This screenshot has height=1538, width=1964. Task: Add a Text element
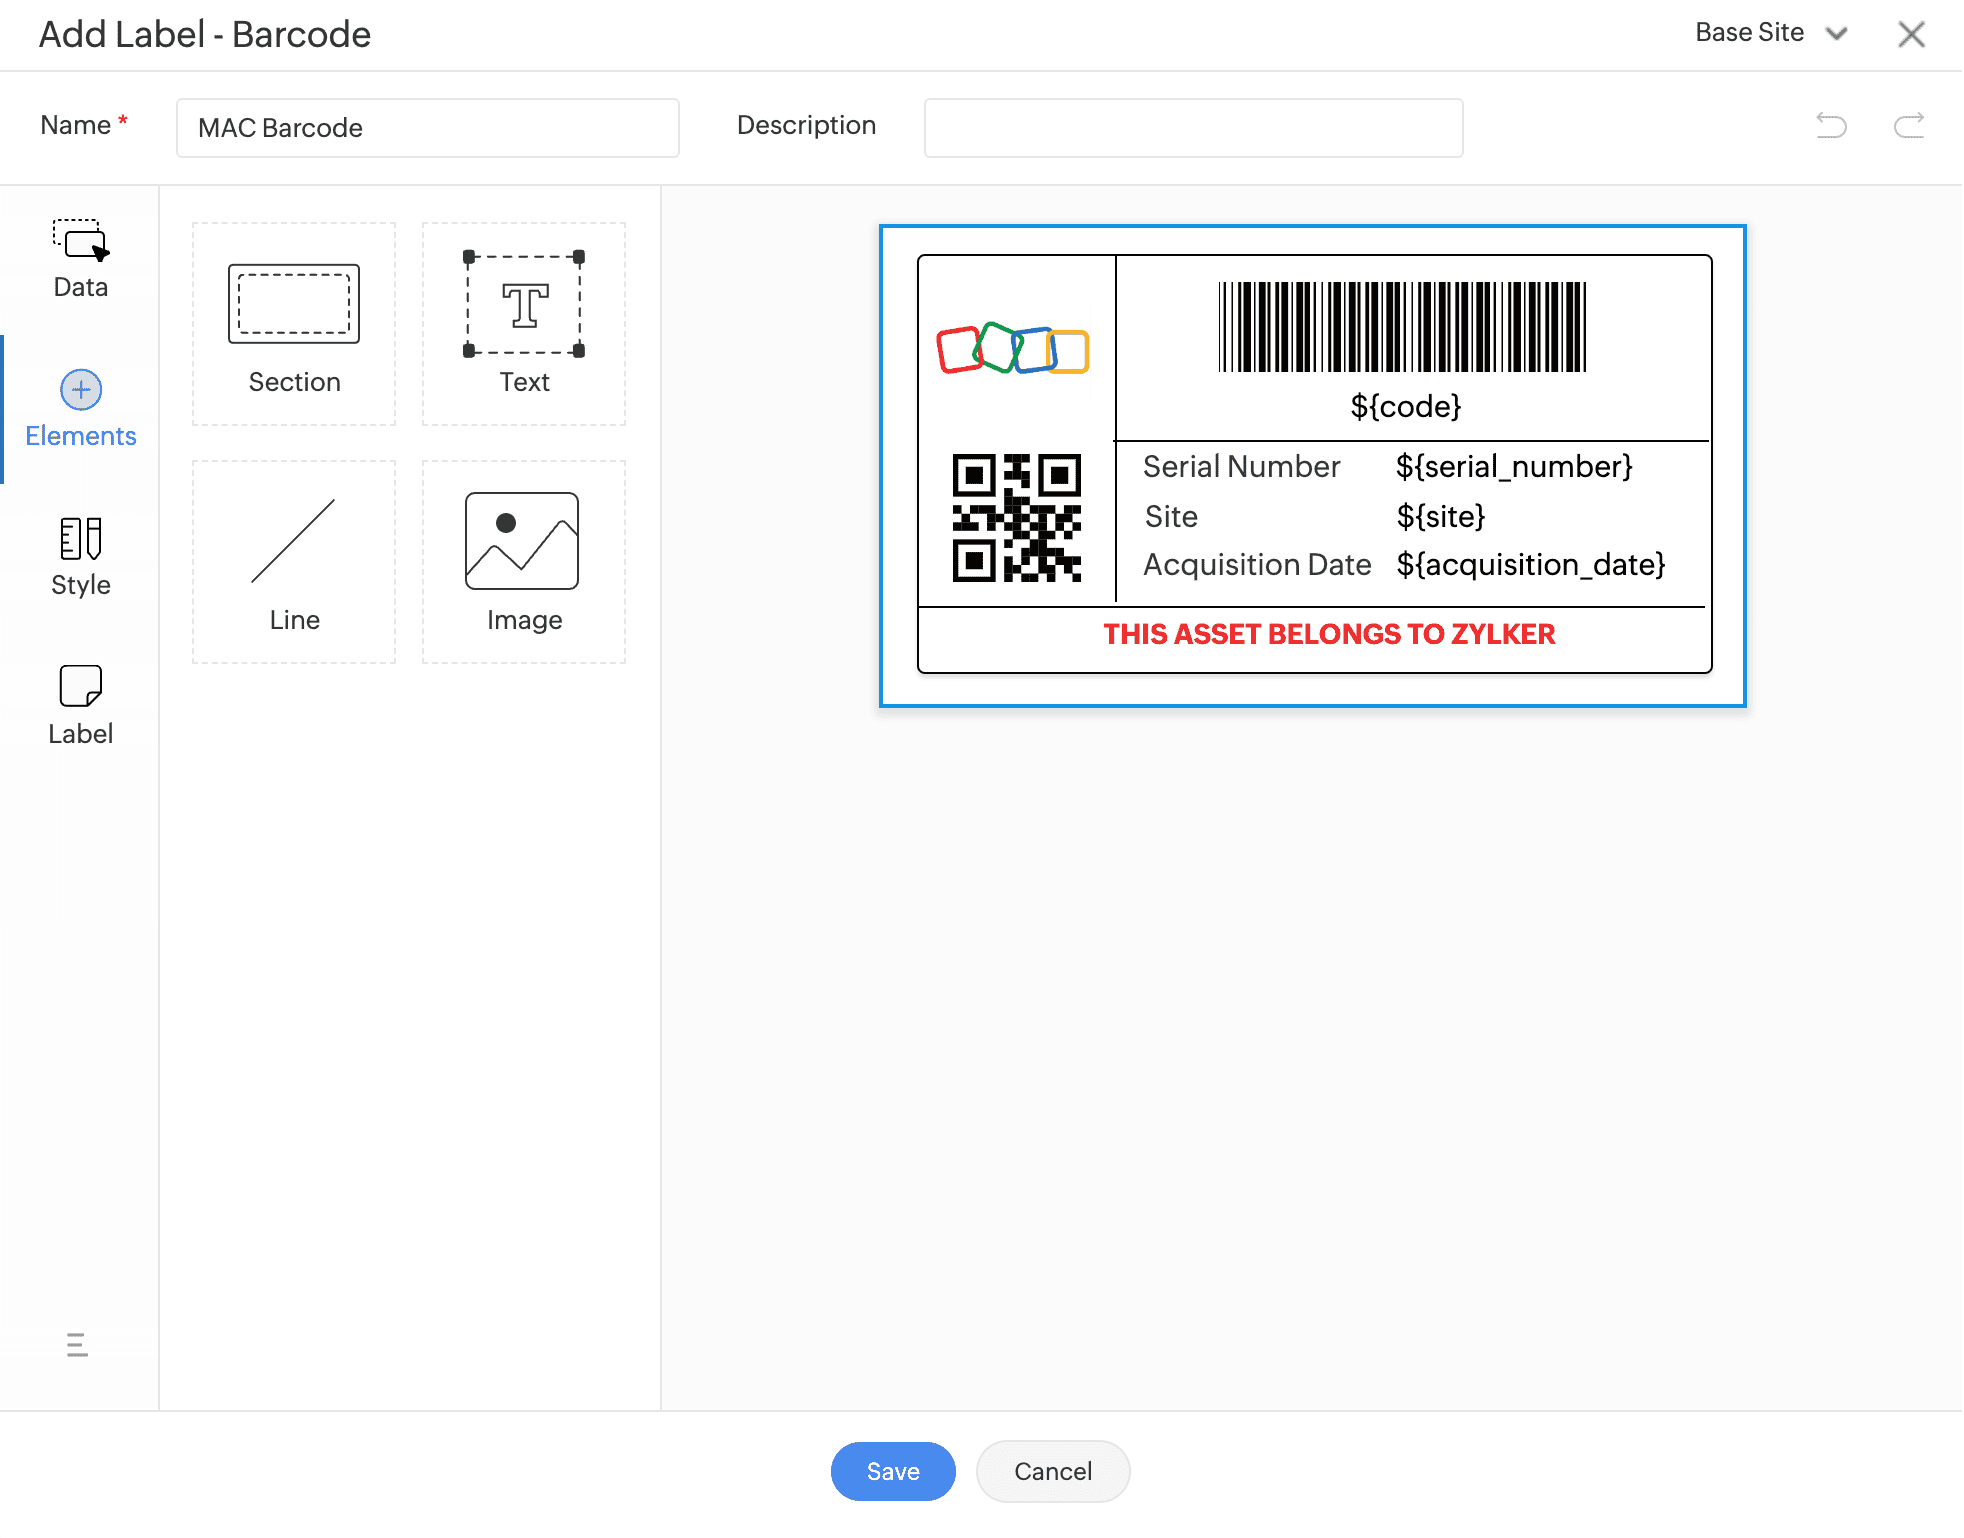tap(524, 324)
